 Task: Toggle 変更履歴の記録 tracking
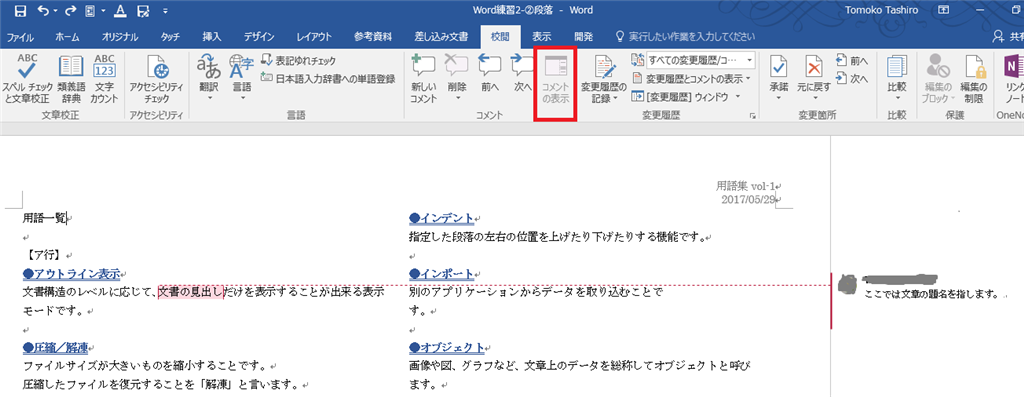click(x=603, y=78)
